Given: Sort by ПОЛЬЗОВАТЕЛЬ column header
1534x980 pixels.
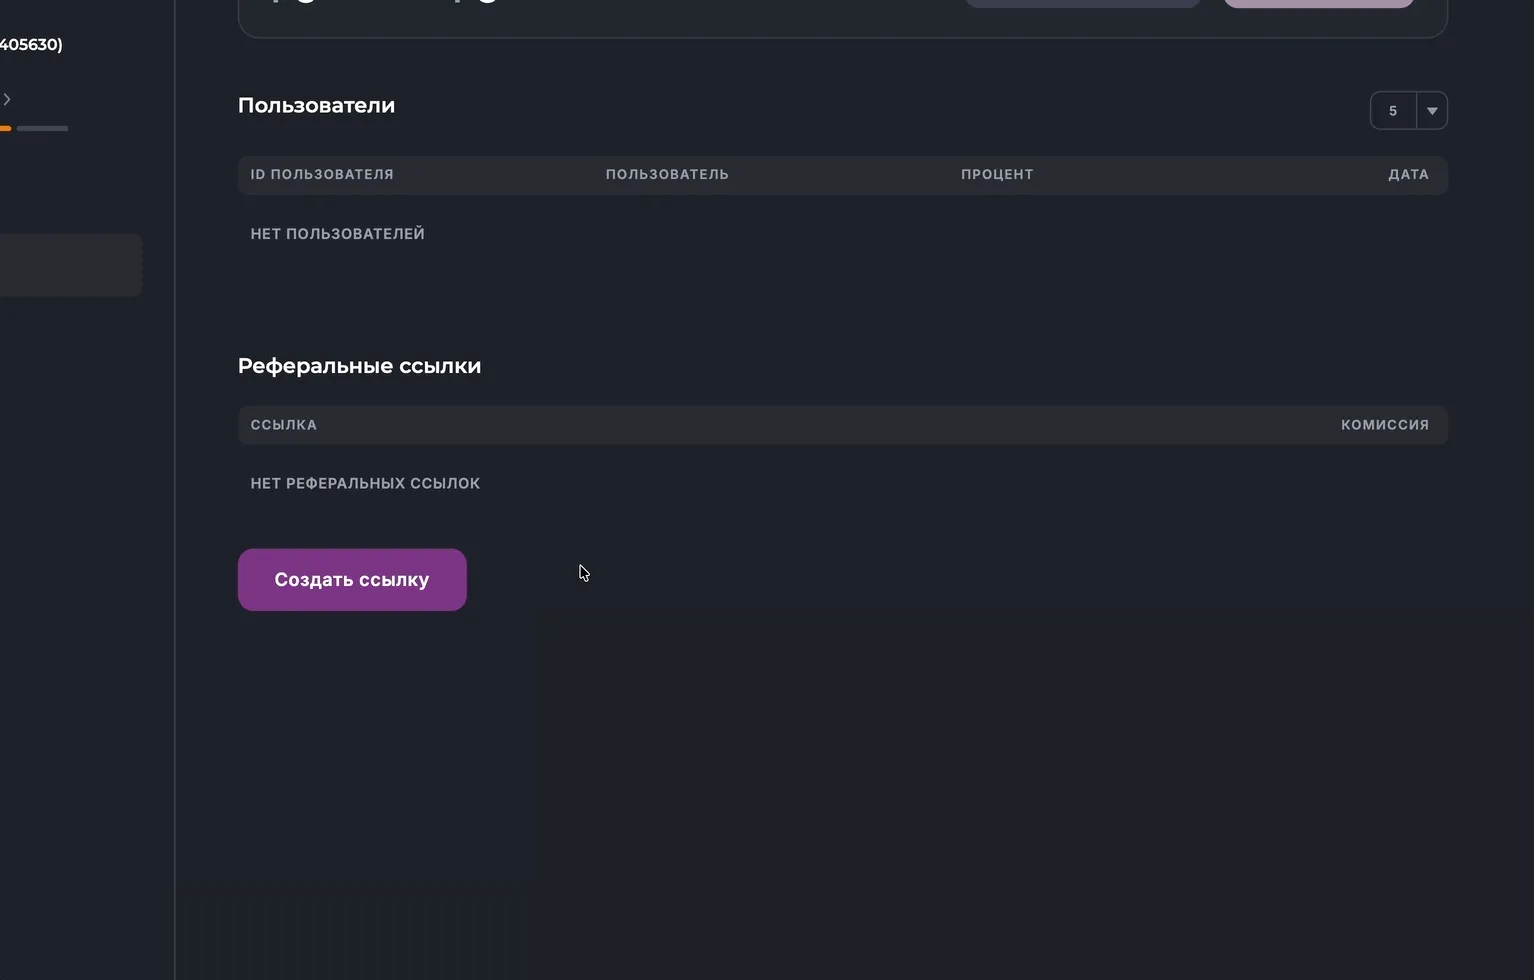Looking at the screenshot, I should (667, 175).
